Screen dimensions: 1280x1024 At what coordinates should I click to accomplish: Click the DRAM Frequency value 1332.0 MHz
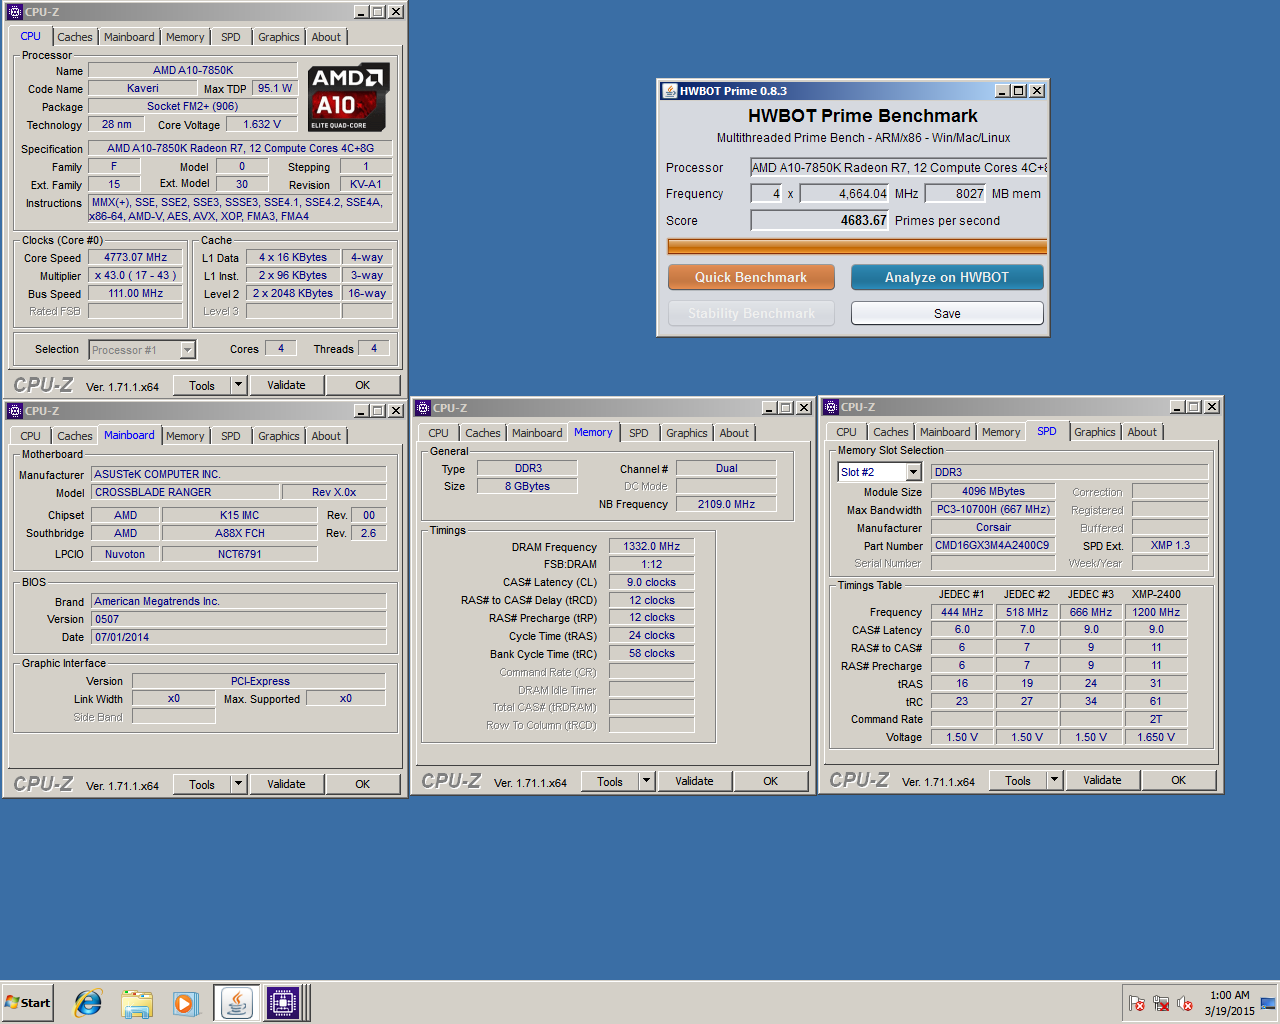[651, 546]
